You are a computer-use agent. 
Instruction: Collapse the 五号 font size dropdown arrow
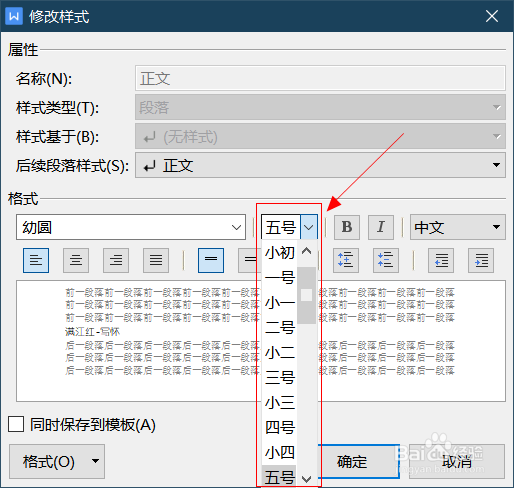pos(309,227)
